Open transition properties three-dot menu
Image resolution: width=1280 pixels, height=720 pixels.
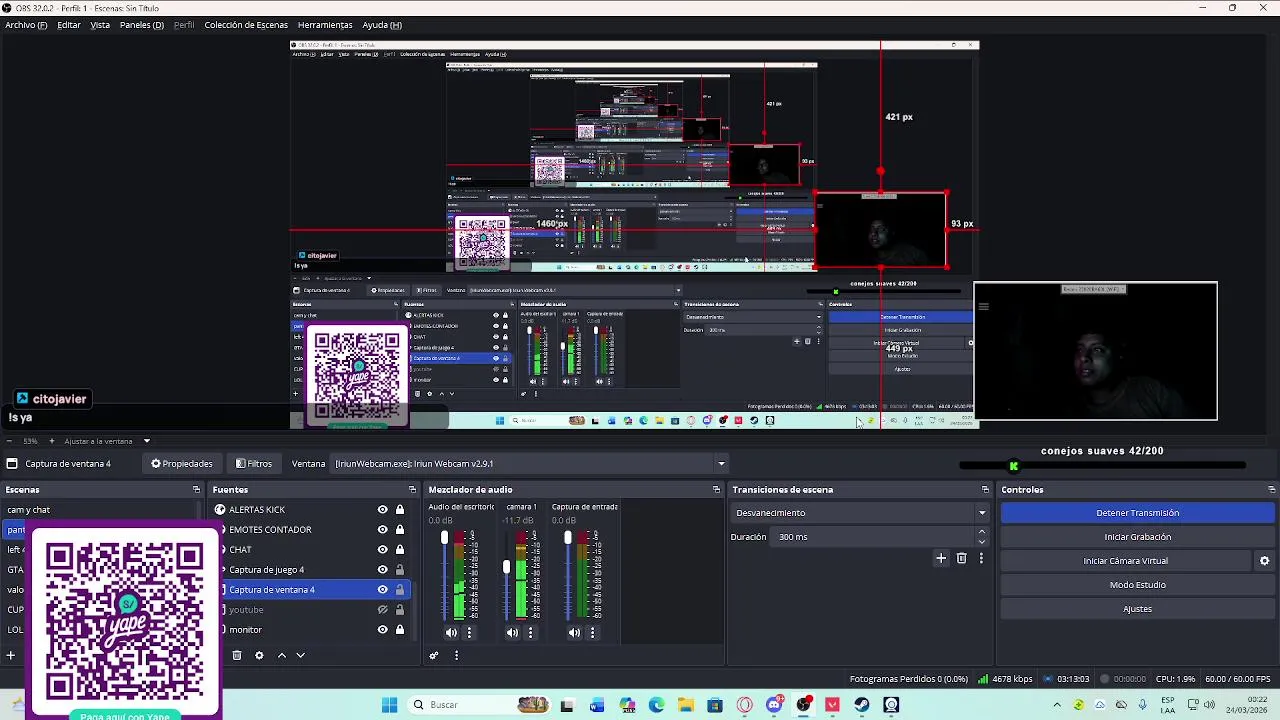tap(981, 558)
